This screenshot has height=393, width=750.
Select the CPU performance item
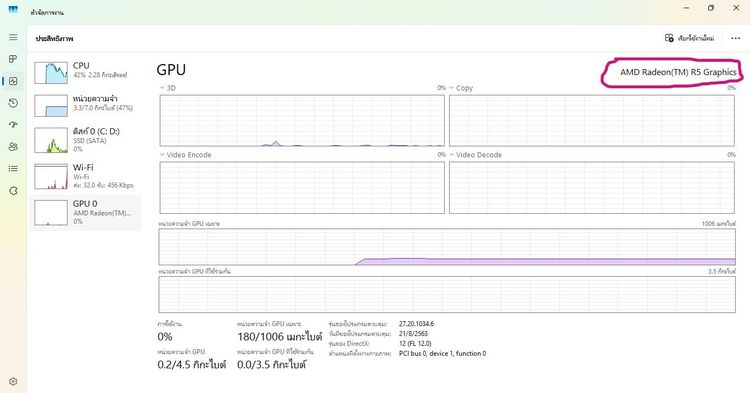point(86,72)
